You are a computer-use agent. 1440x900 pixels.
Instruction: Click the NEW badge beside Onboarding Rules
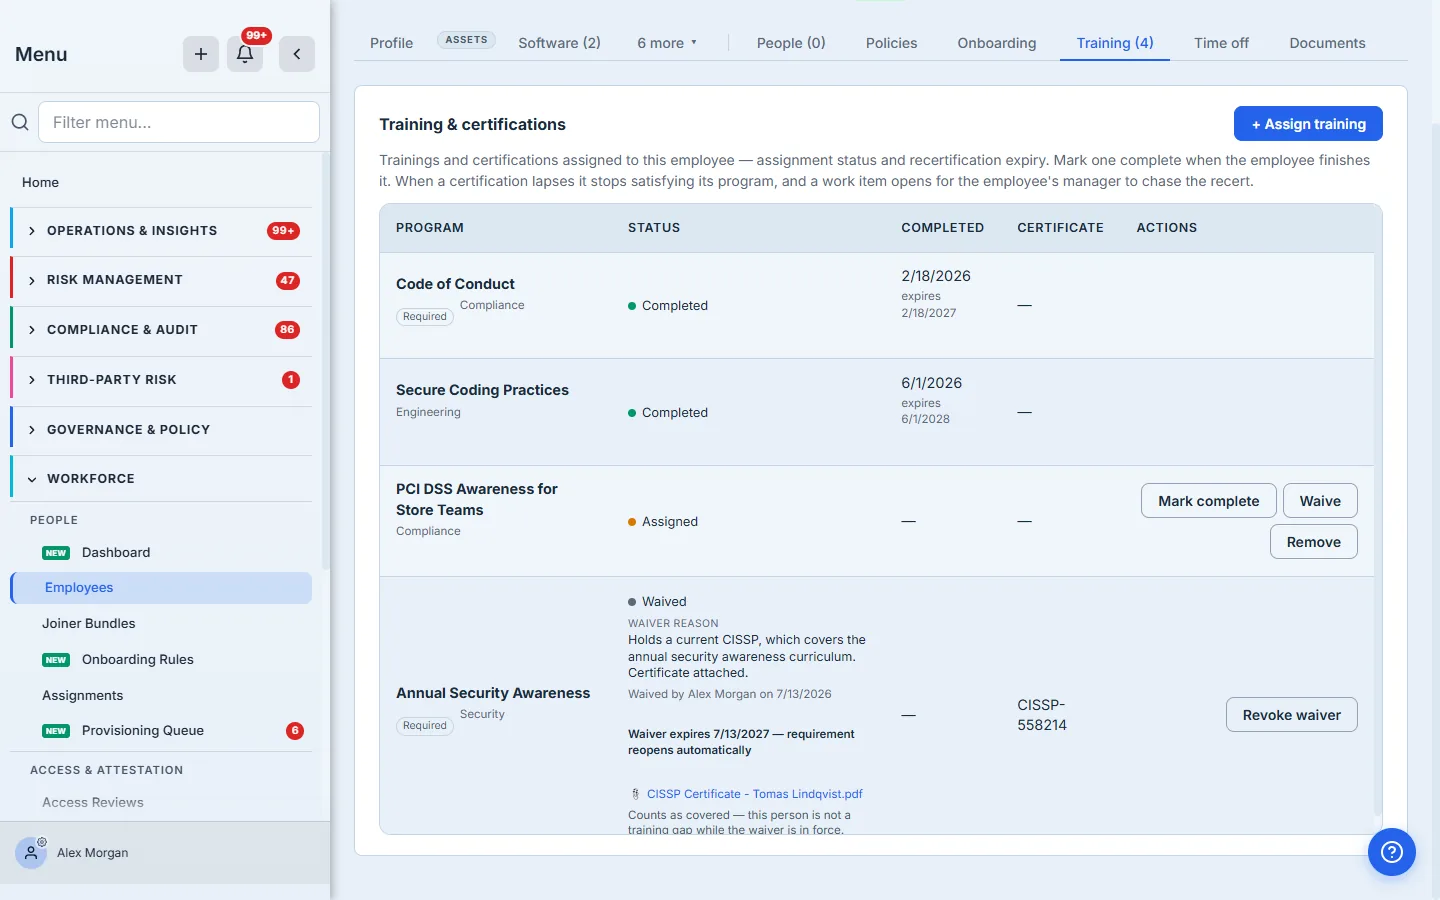coord(56,660)
